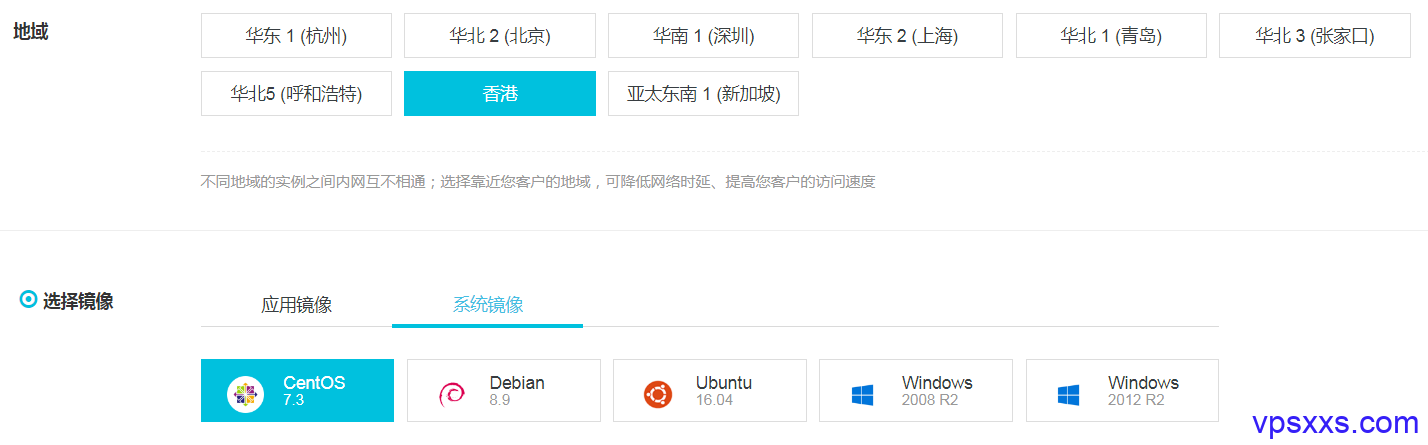Image resolution: width=1428 pixels, height=445 pixels.
Task: Switch to the 系统镜像 tab
Action: (487, 305)
